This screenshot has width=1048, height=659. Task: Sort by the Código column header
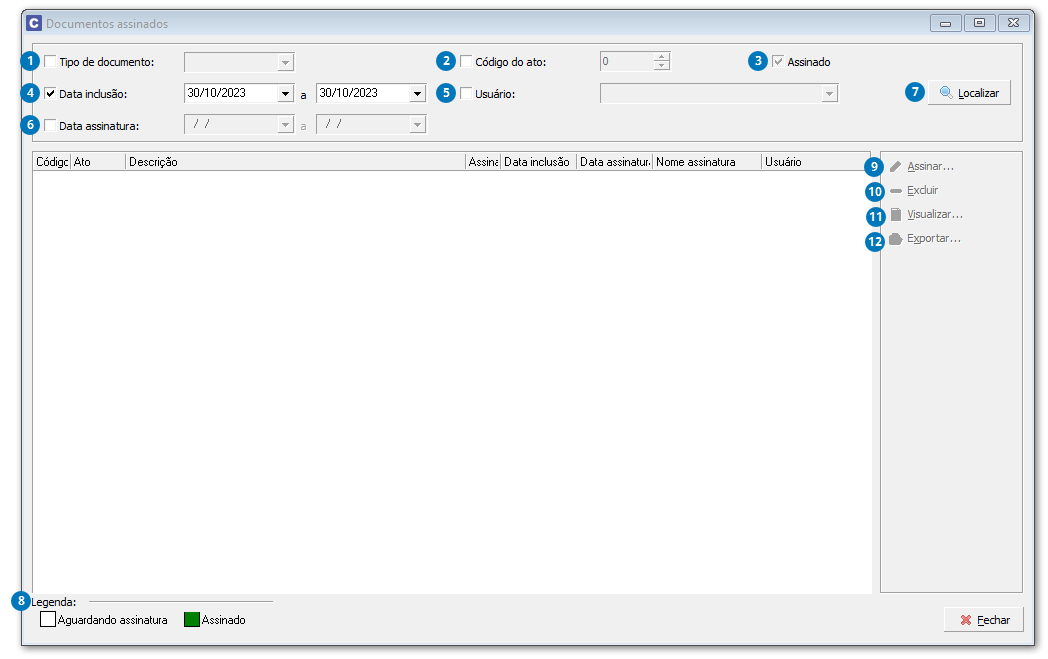pos(51,162)
